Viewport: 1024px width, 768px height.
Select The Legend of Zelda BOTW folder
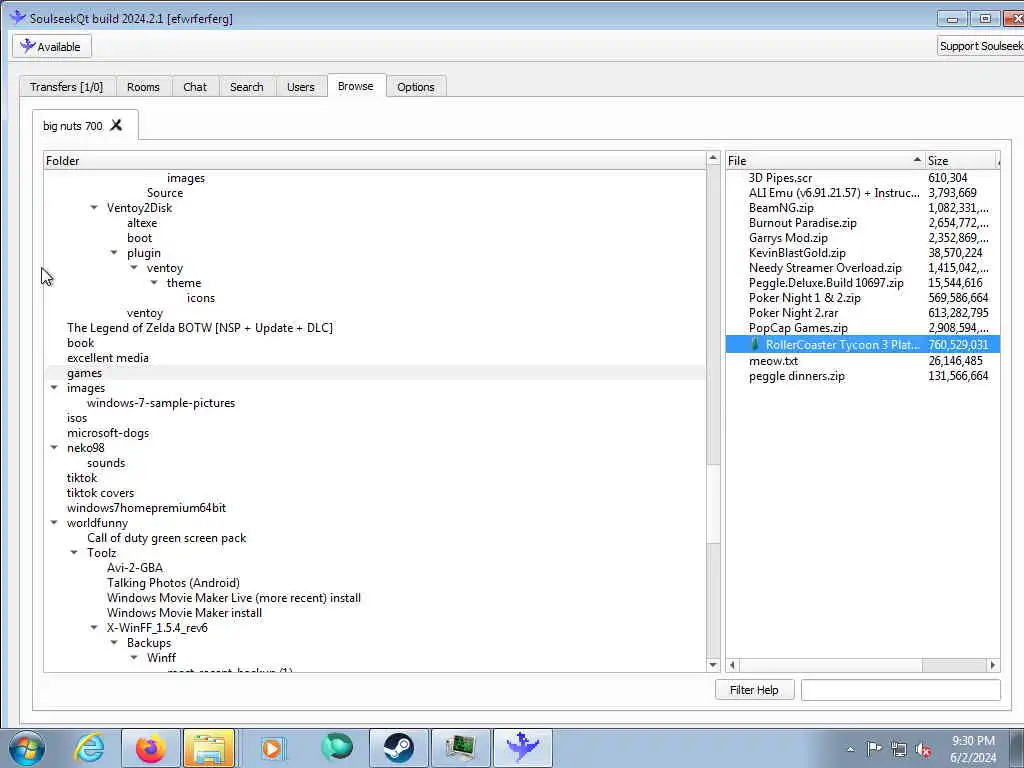point(200,328)
